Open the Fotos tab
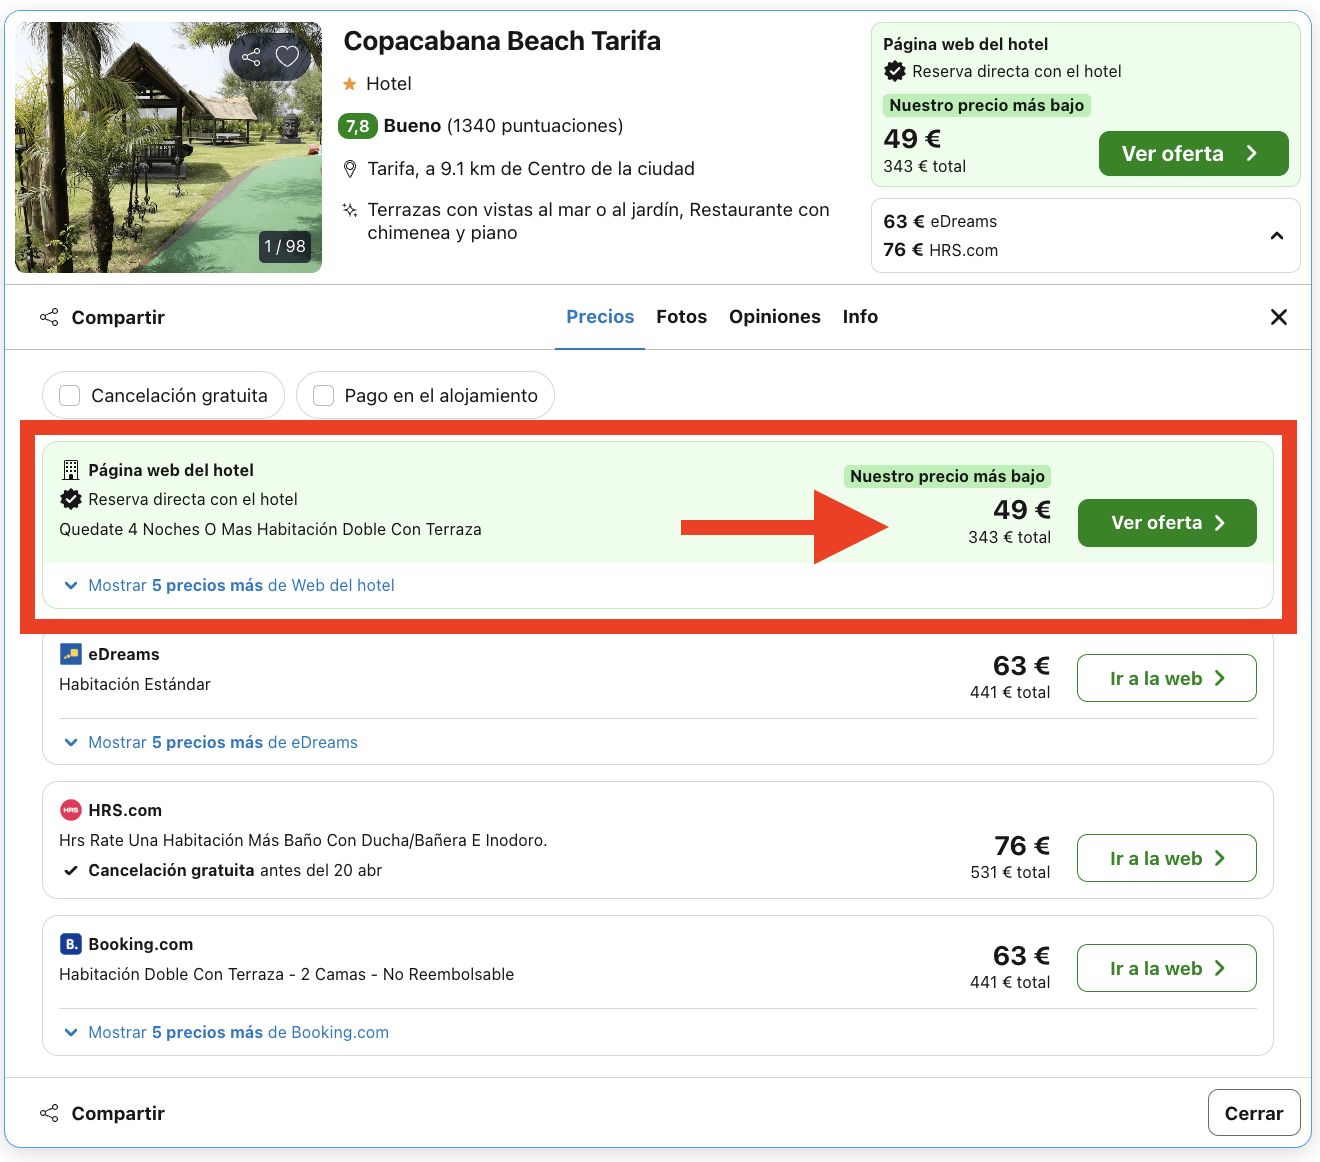This screenshot has height=1162, width=1320. (682, 317)
